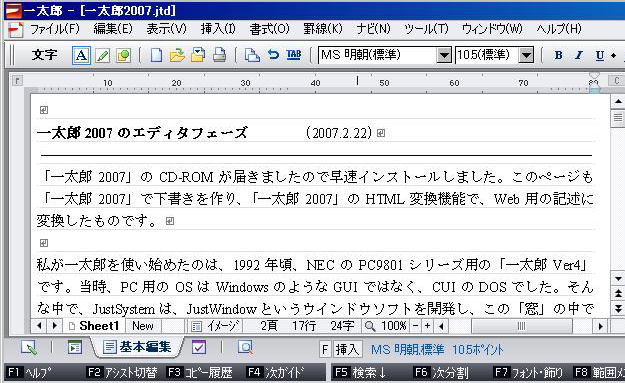Select the Sheet1 sheet tab

click(x=94, y=326)
